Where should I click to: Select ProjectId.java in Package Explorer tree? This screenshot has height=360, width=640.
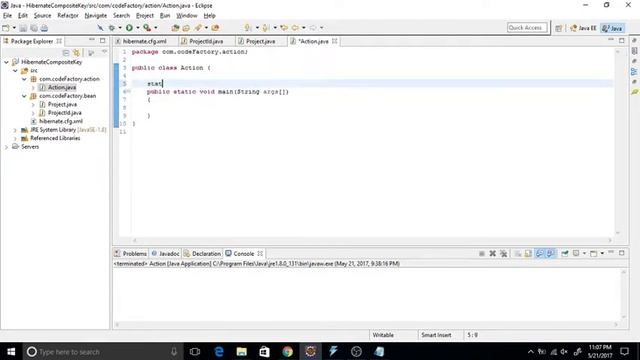(64, 113)
